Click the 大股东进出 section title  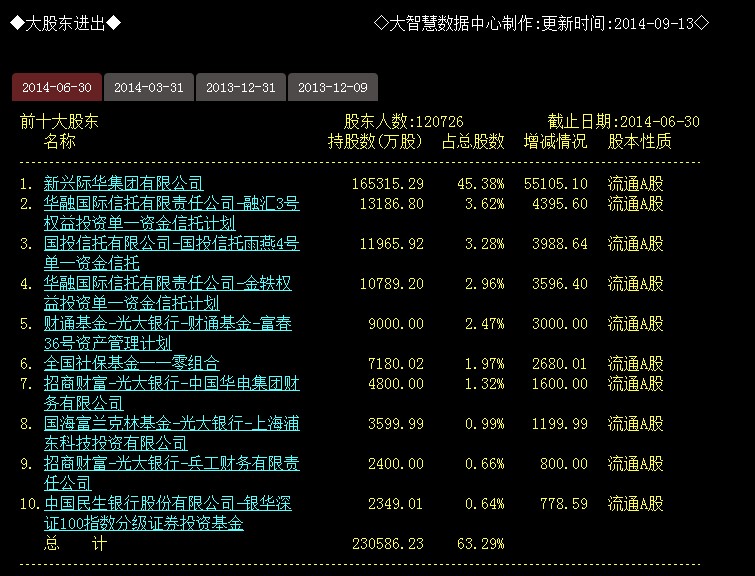click(65, 23)
